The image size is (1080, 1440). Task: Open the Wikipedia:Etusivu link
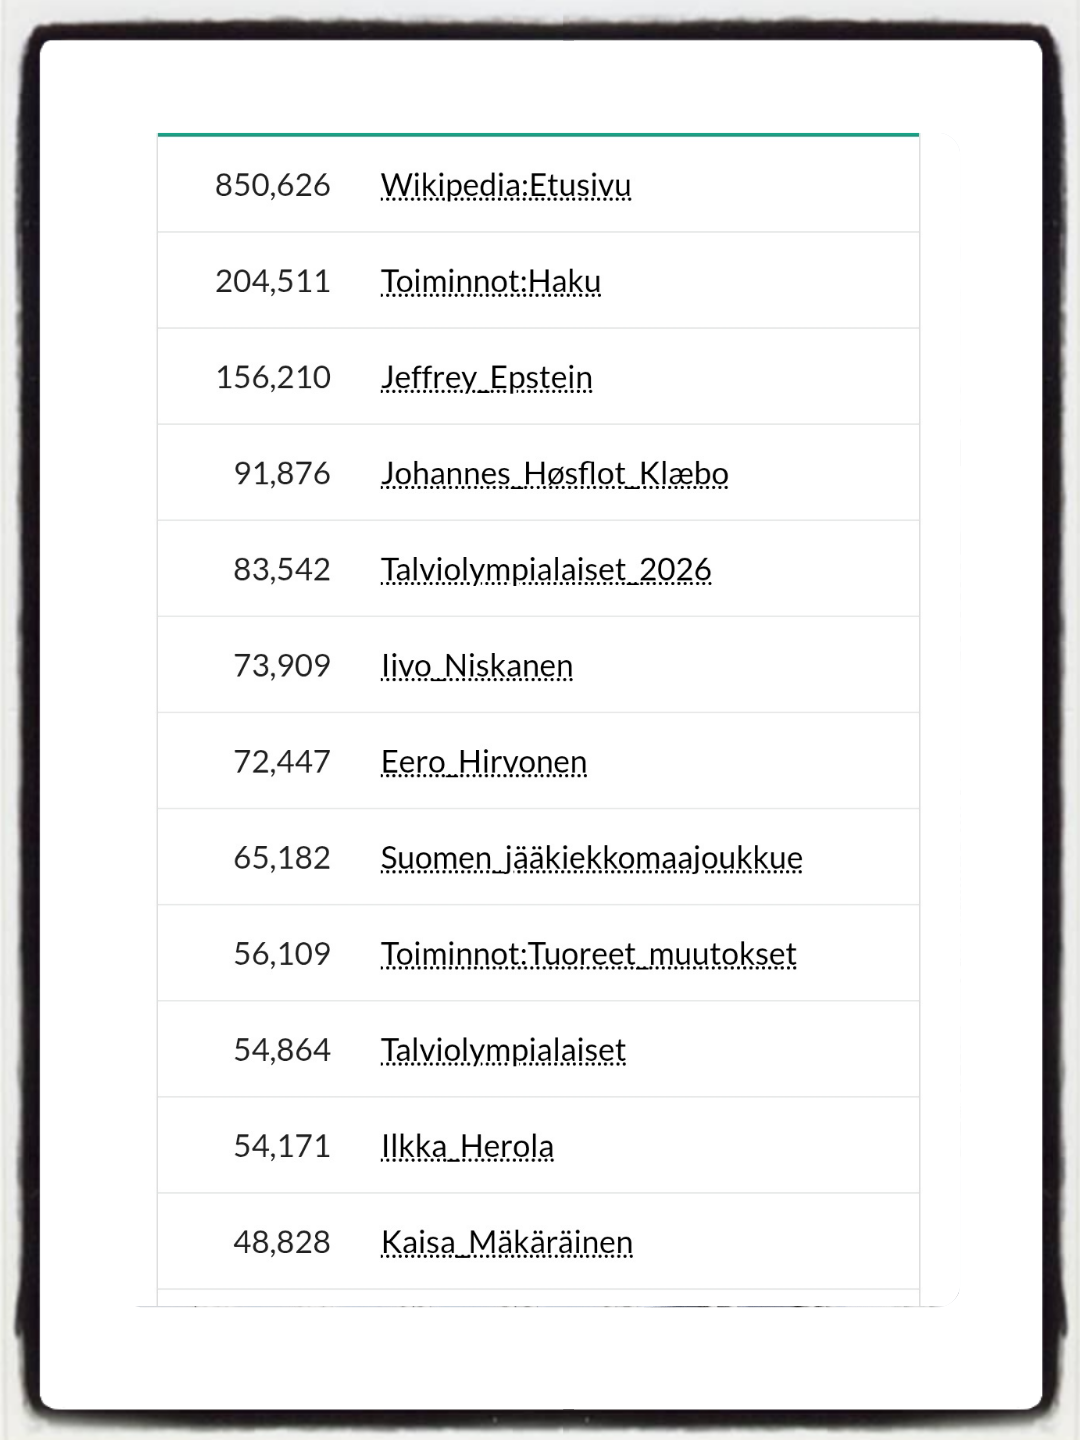506,186
